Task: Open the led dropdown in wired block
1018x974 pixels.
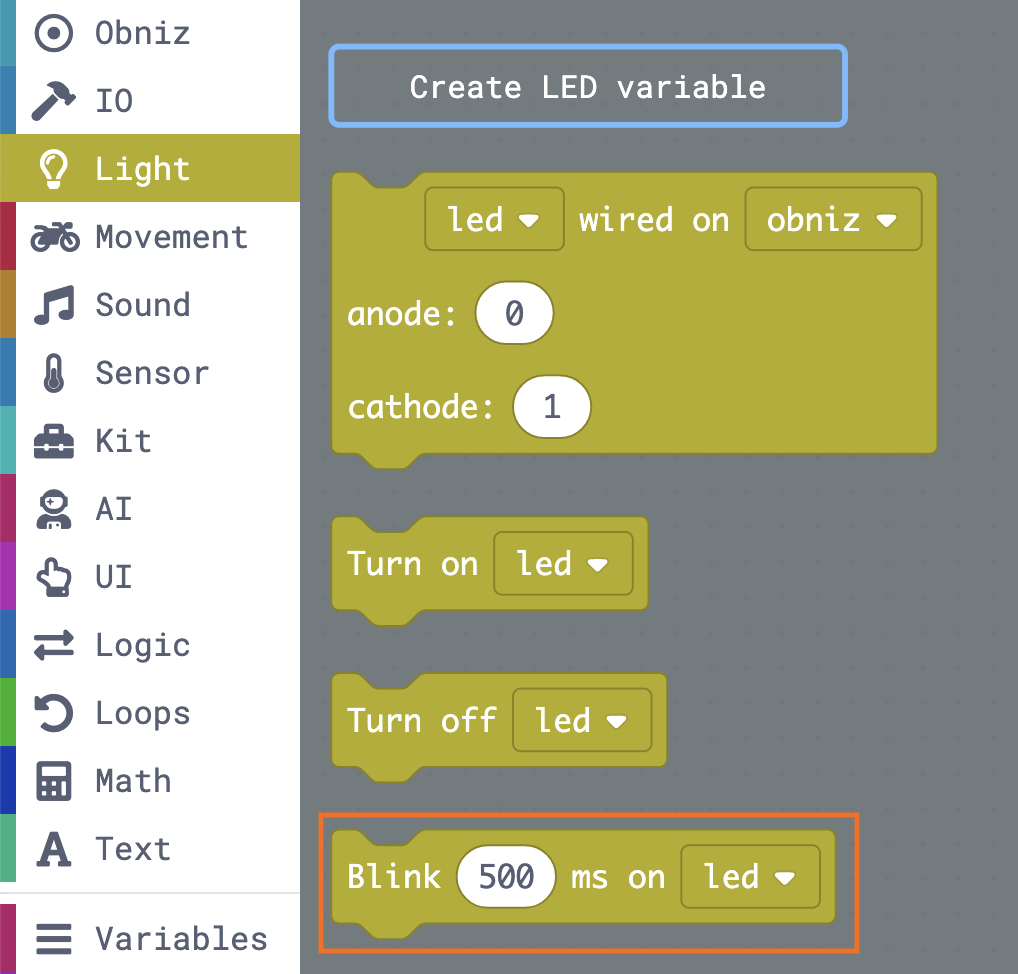Action: (494, 219)
